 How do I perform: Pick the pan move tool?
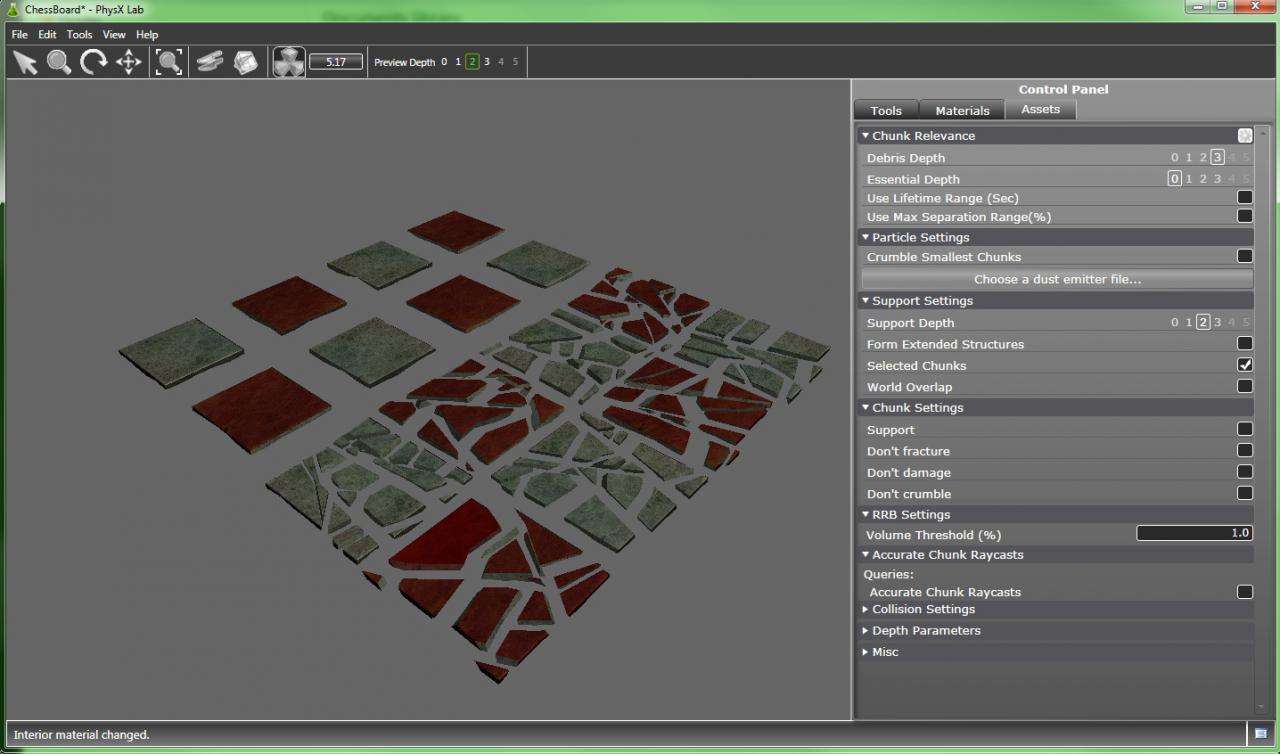coord(129,62)
